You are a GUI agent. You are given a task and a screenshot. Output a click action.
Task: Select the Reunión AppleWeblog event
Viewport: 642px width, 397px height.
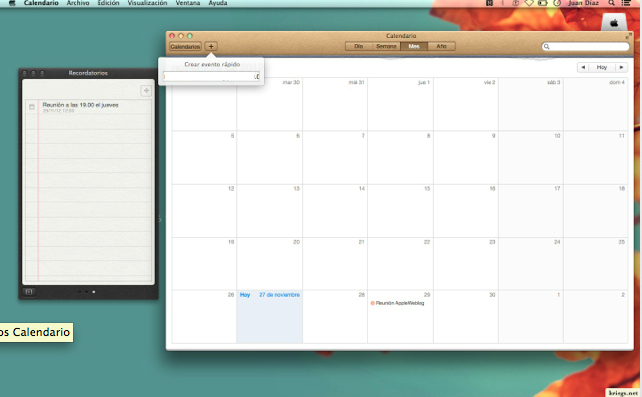coord(398,303)
